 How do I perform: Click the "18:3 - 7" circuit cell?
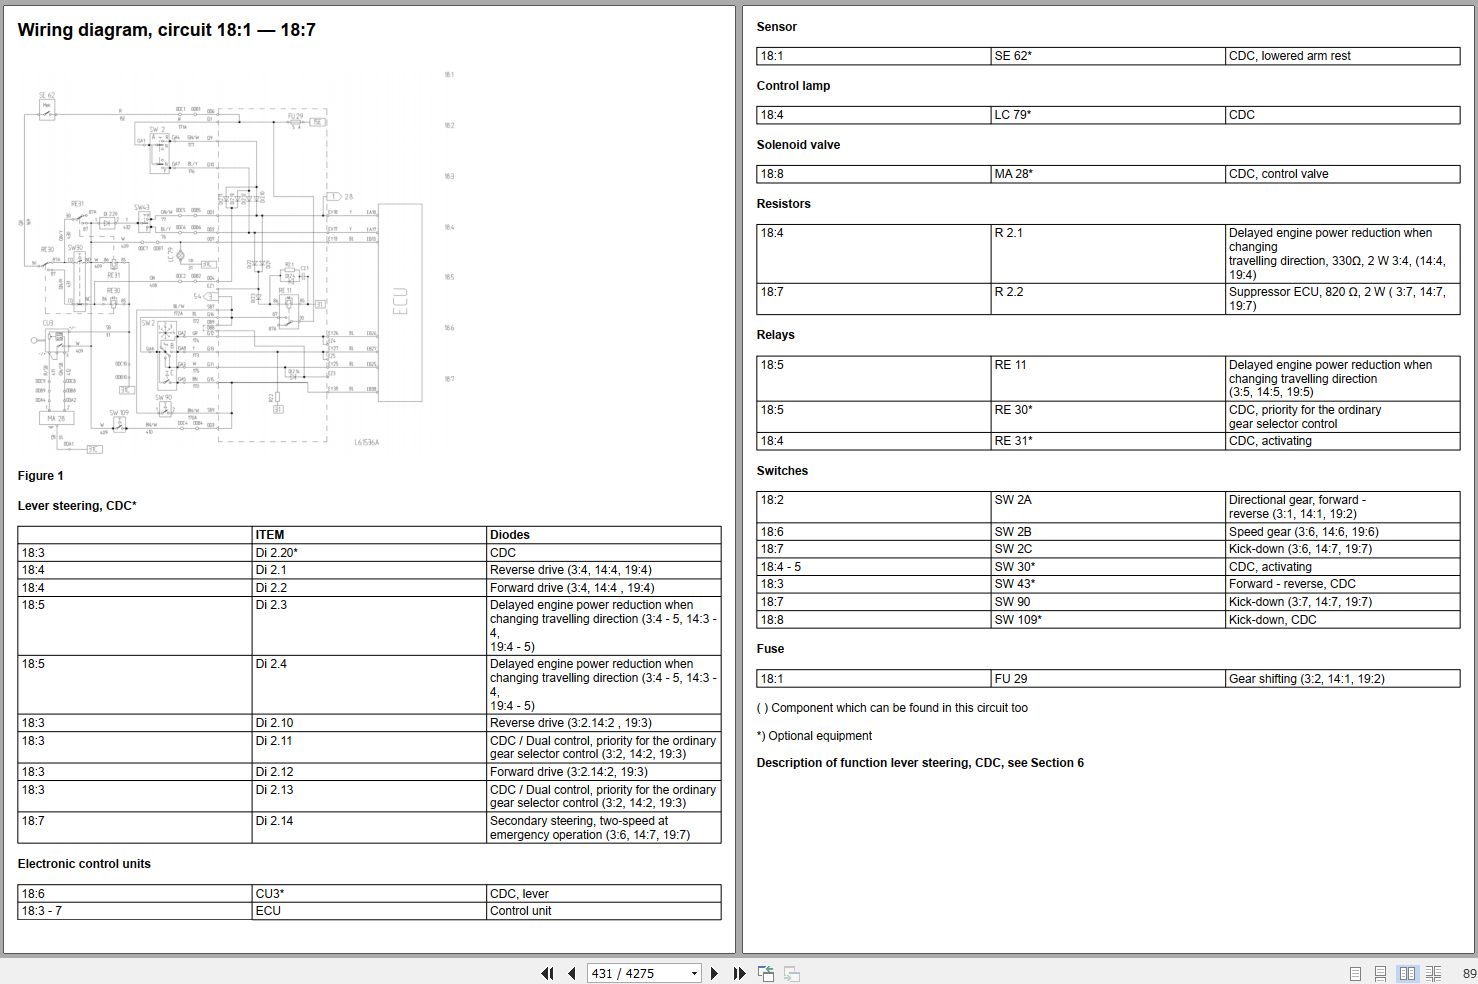coord(135,911)
